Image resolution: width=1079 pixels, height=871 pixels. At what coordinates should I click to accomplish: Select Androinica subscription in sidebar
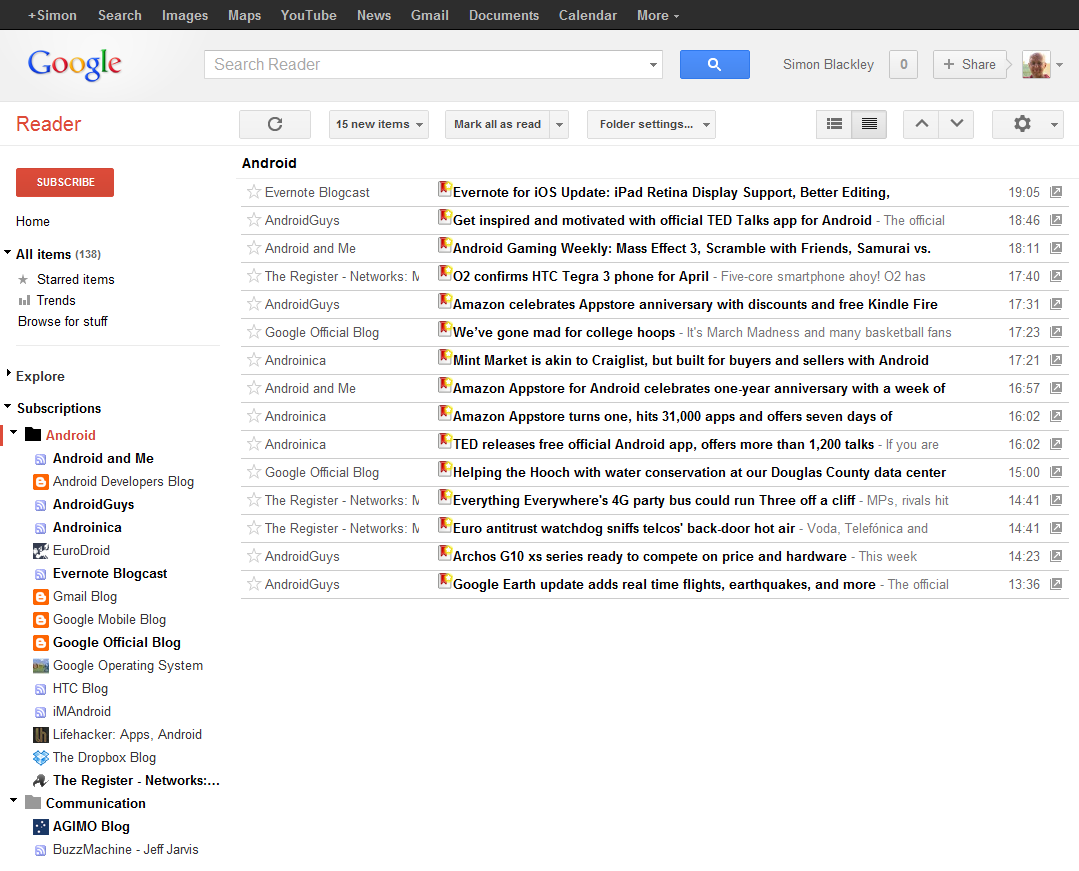coord(87,528)
